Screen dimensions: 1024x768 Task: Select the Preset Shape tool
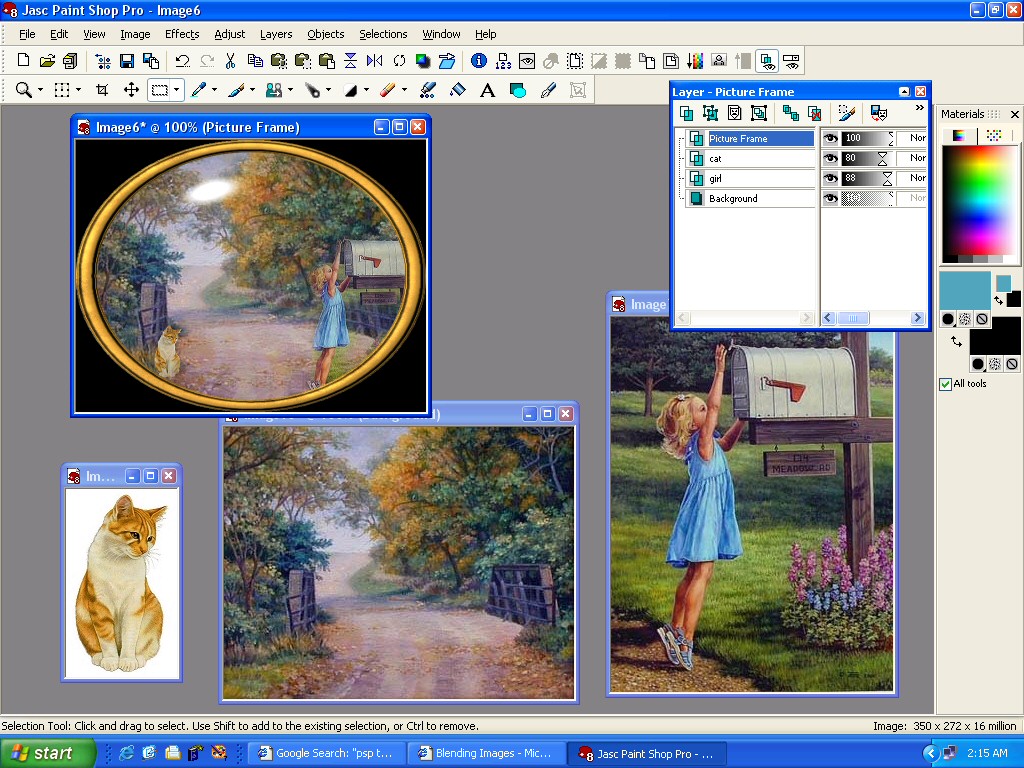[517, 89]
